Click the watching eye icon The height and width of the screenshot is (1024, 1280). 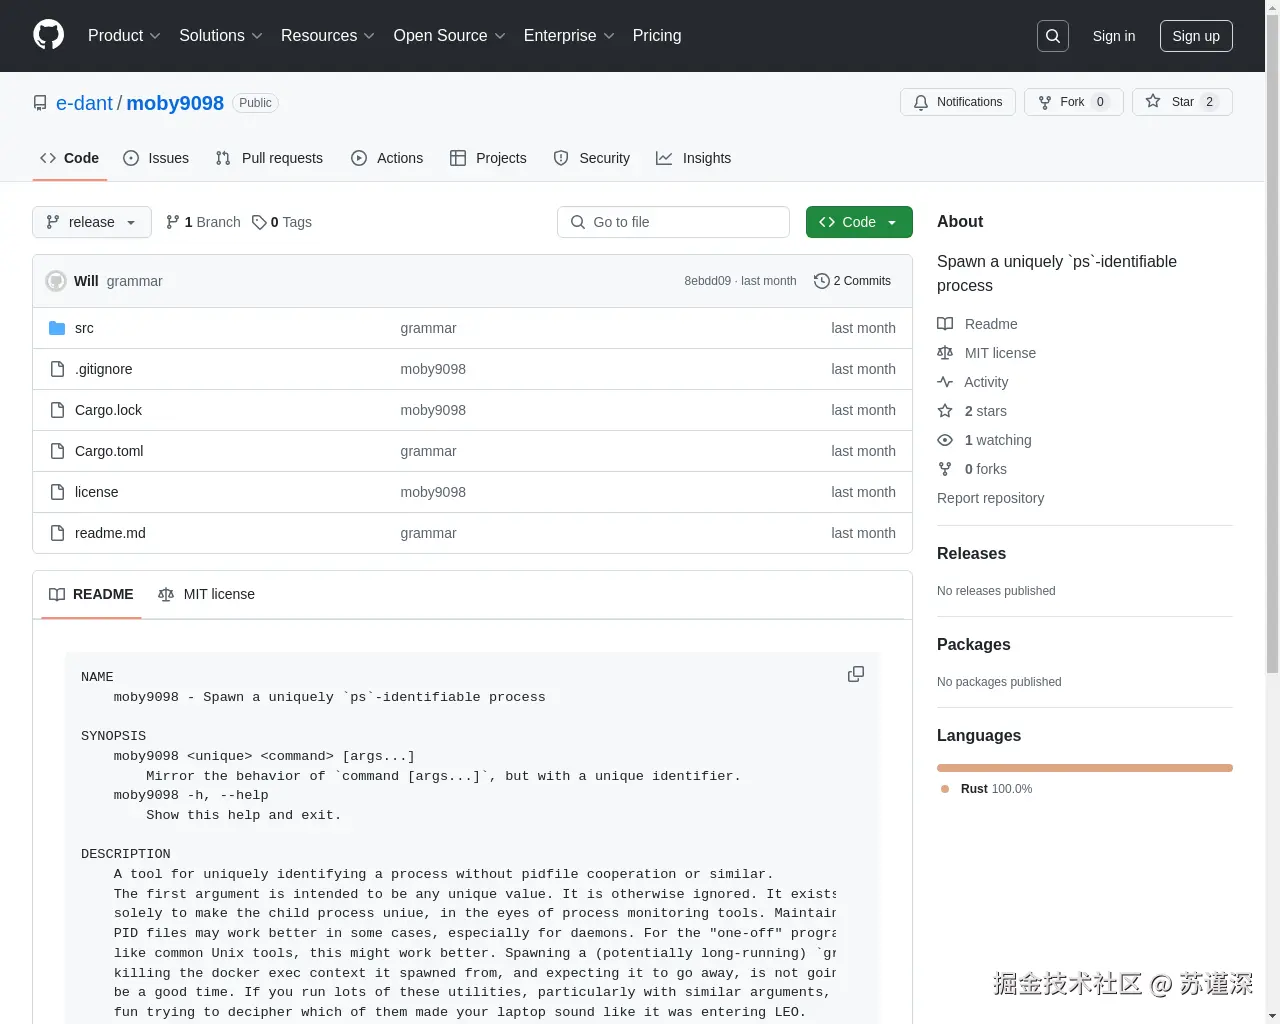click(x=945, y=440)
